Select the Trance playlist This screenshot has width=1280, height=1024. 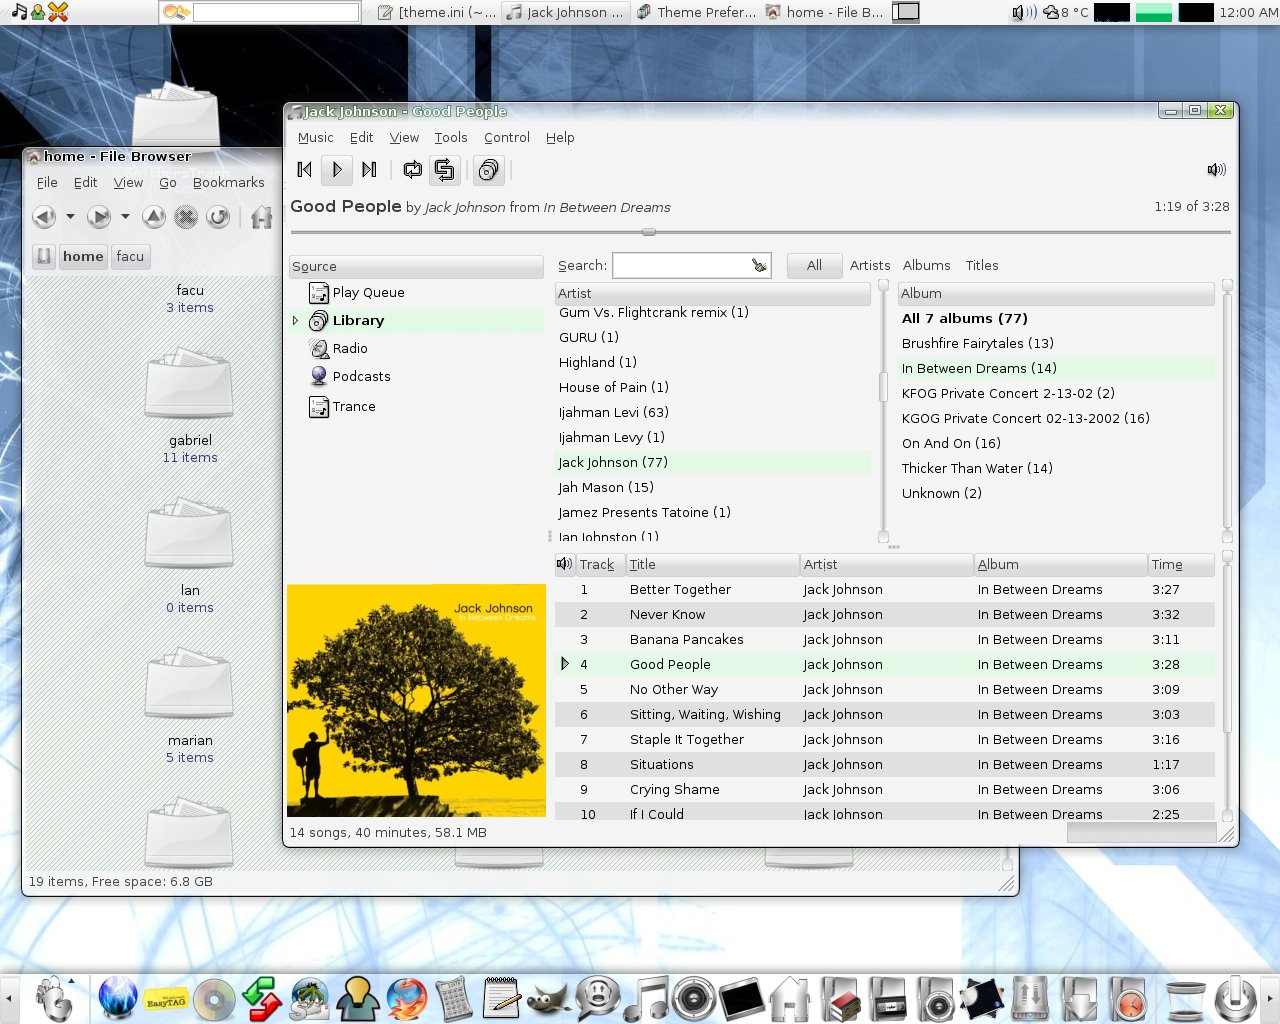pyautogui.click(x=354, y=407)
